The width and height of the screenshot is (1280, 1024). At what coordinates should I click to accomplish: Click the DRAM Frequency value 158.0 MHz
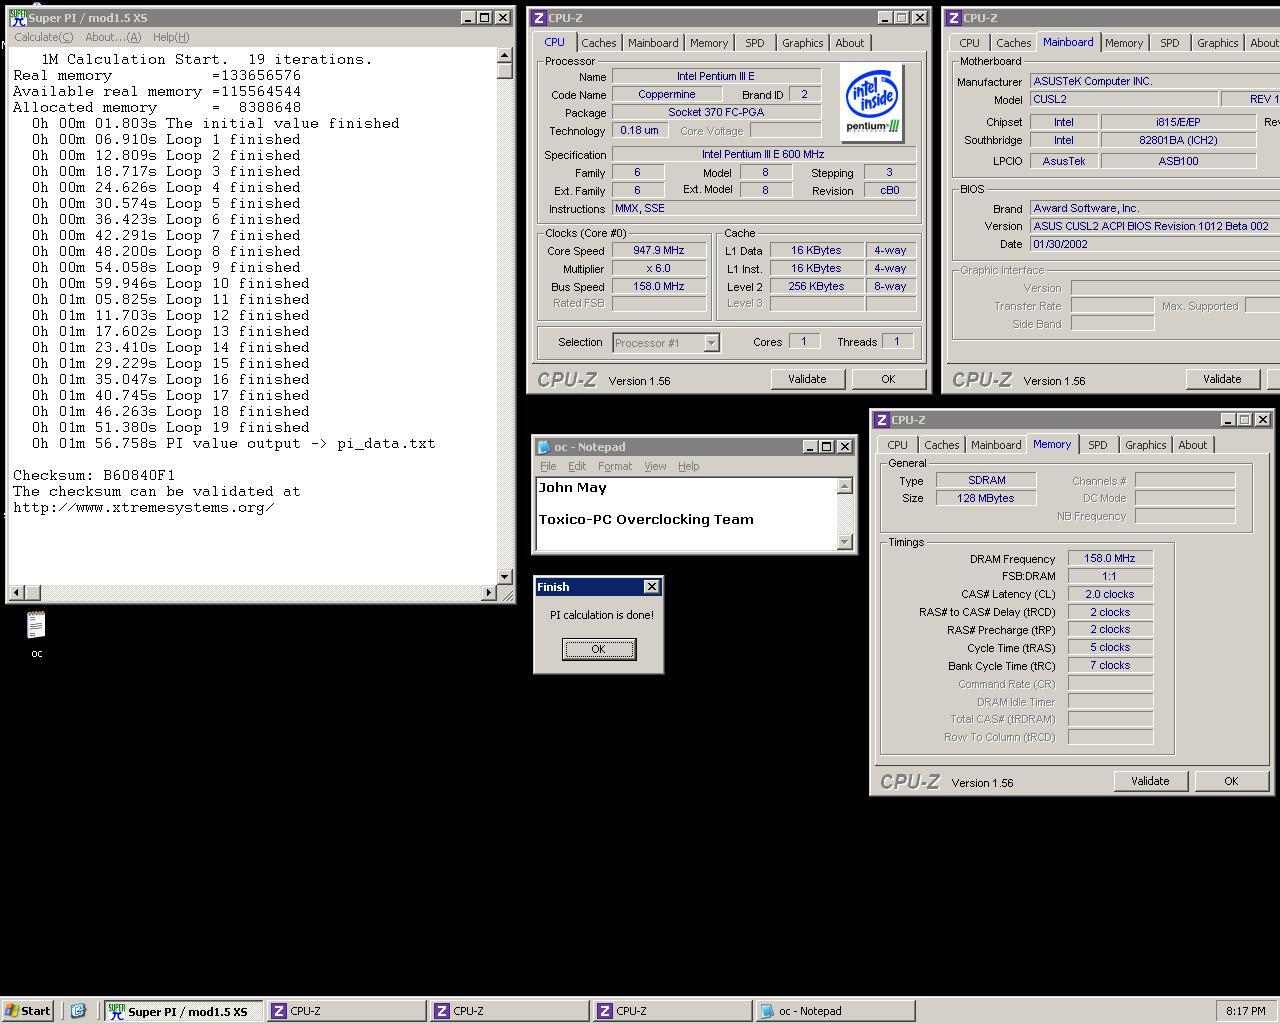(x=1110, y=559)
